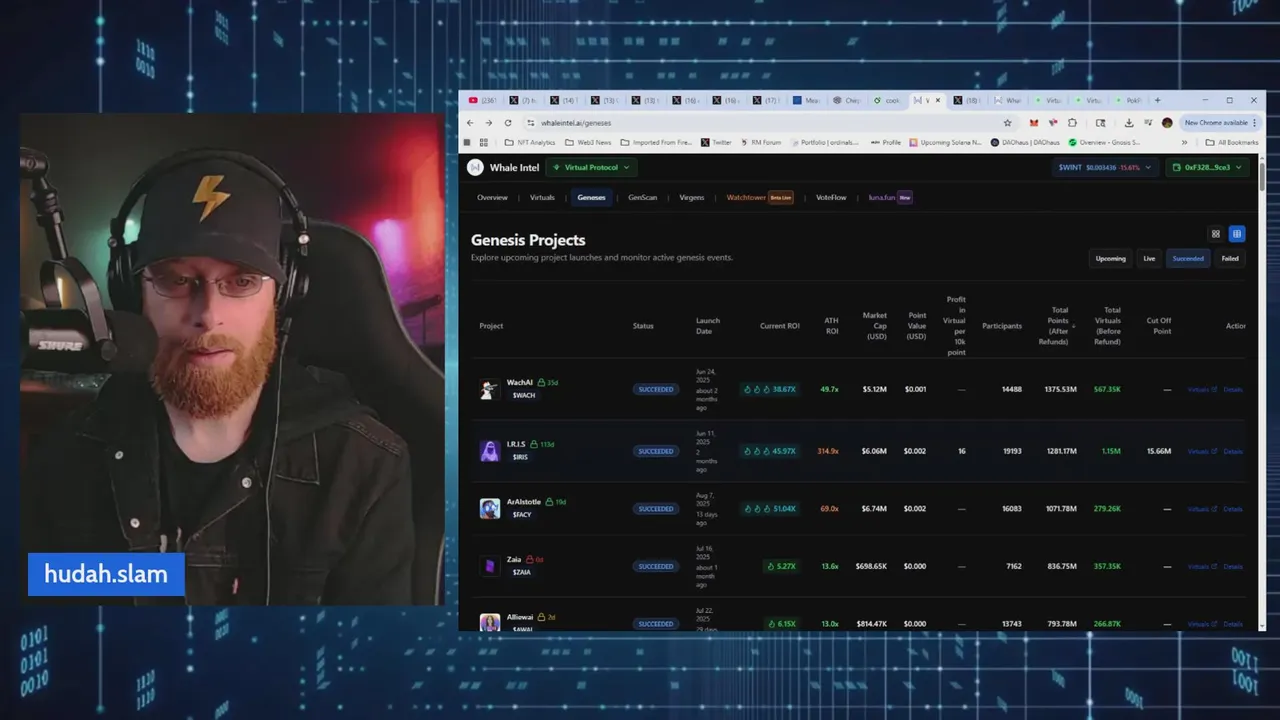Open Details for Zaia
Image resolution: width=1280 pixels, height=720 pixels.
(x=1233, y=566)
